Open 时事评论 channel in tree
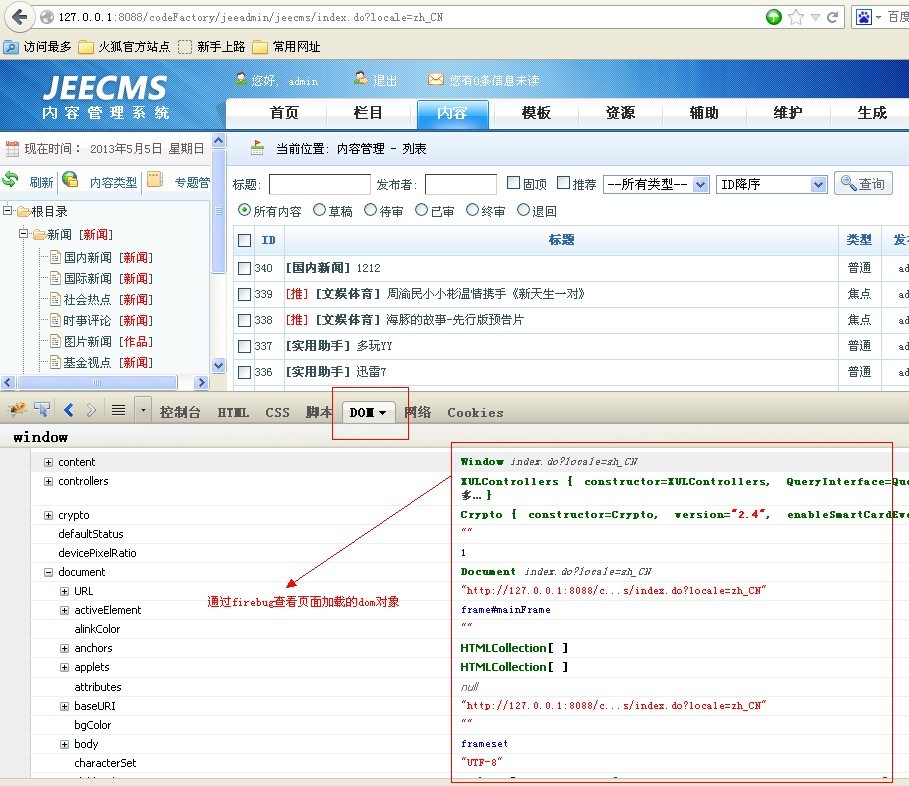Viewport: 909px width, 786px height. (87, 321)
